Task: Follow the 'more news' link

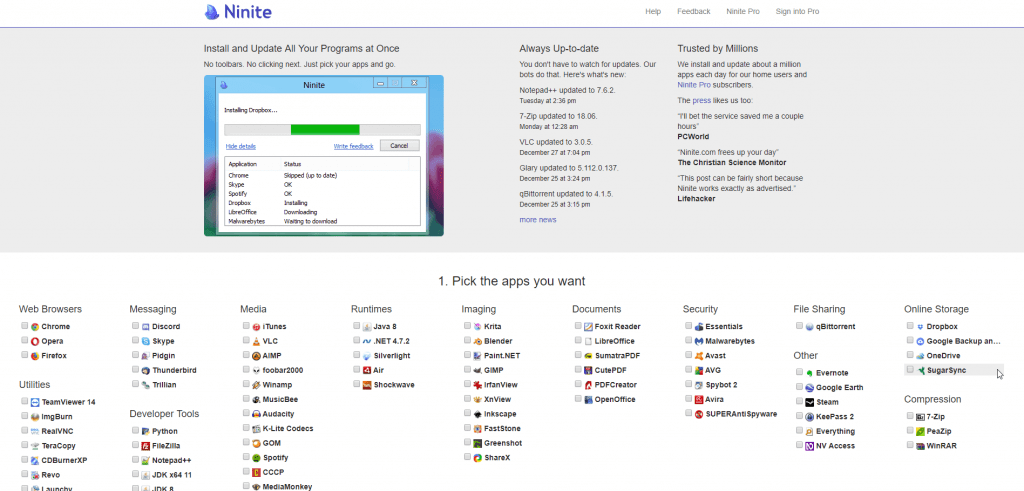Action: point(537,220)
